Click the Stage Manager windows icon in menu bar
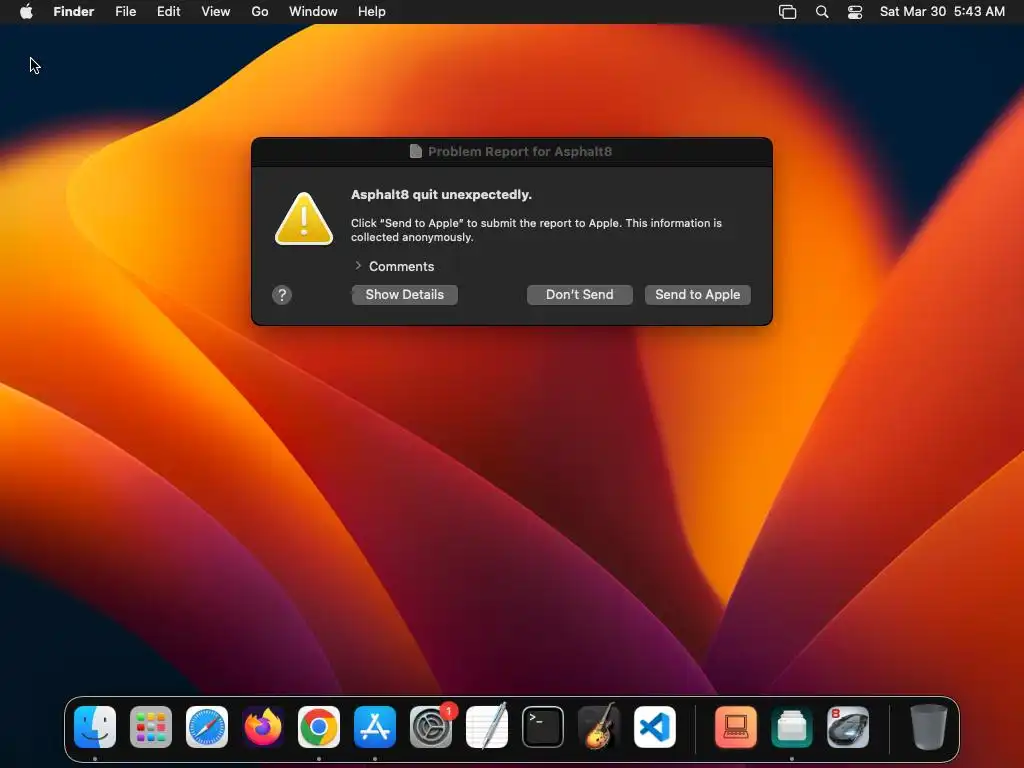 point(788,12)
